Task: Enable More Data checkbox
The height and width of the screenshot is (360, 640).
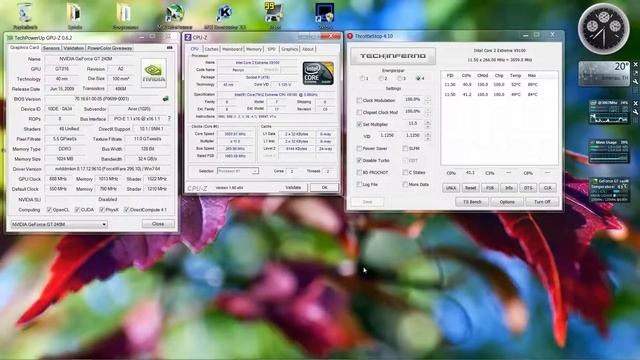Action: click(405, 184)
